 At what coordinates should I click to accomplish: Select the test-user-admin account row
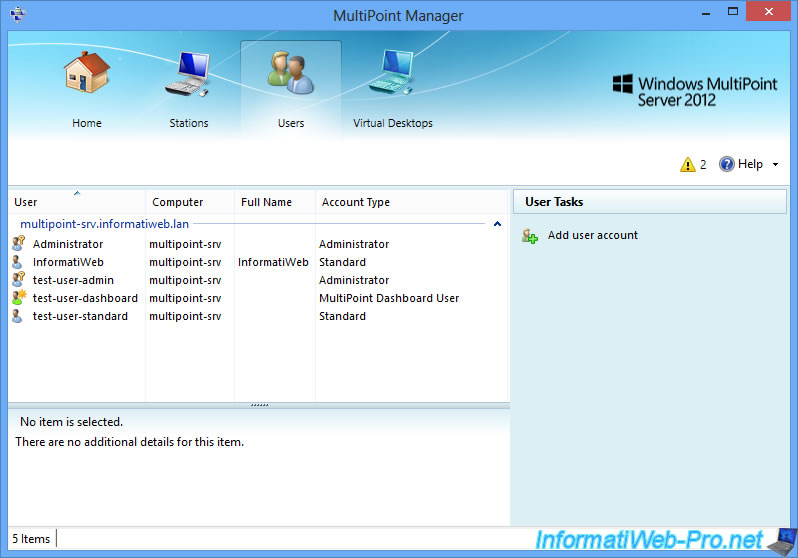(x=73, y=280)
